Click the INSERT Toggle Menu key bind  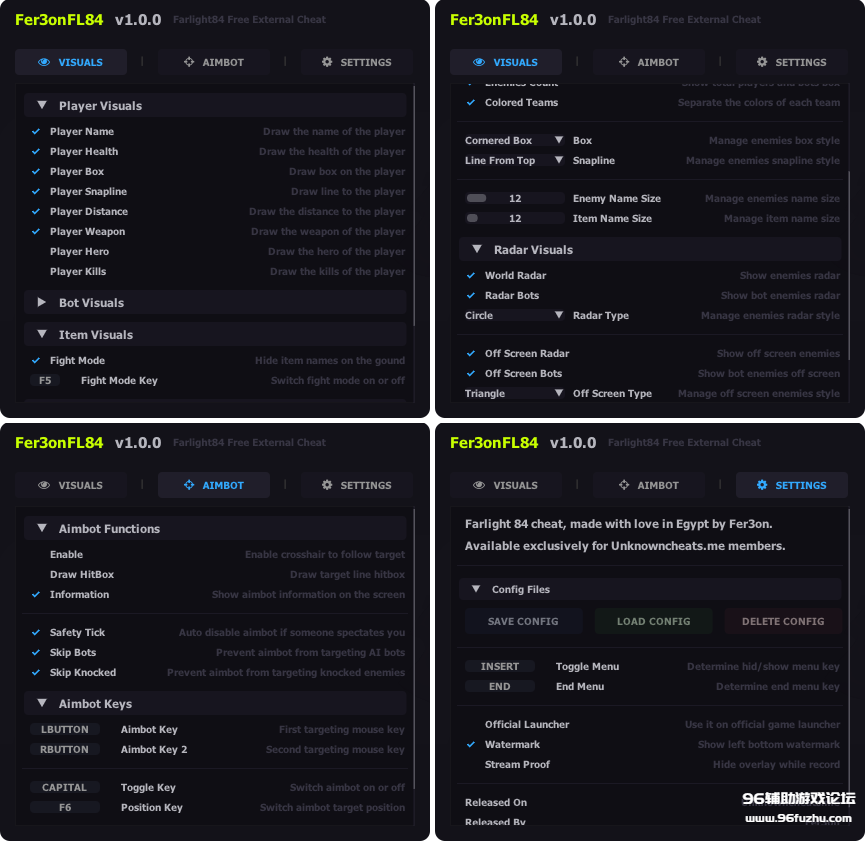(500, 666)
